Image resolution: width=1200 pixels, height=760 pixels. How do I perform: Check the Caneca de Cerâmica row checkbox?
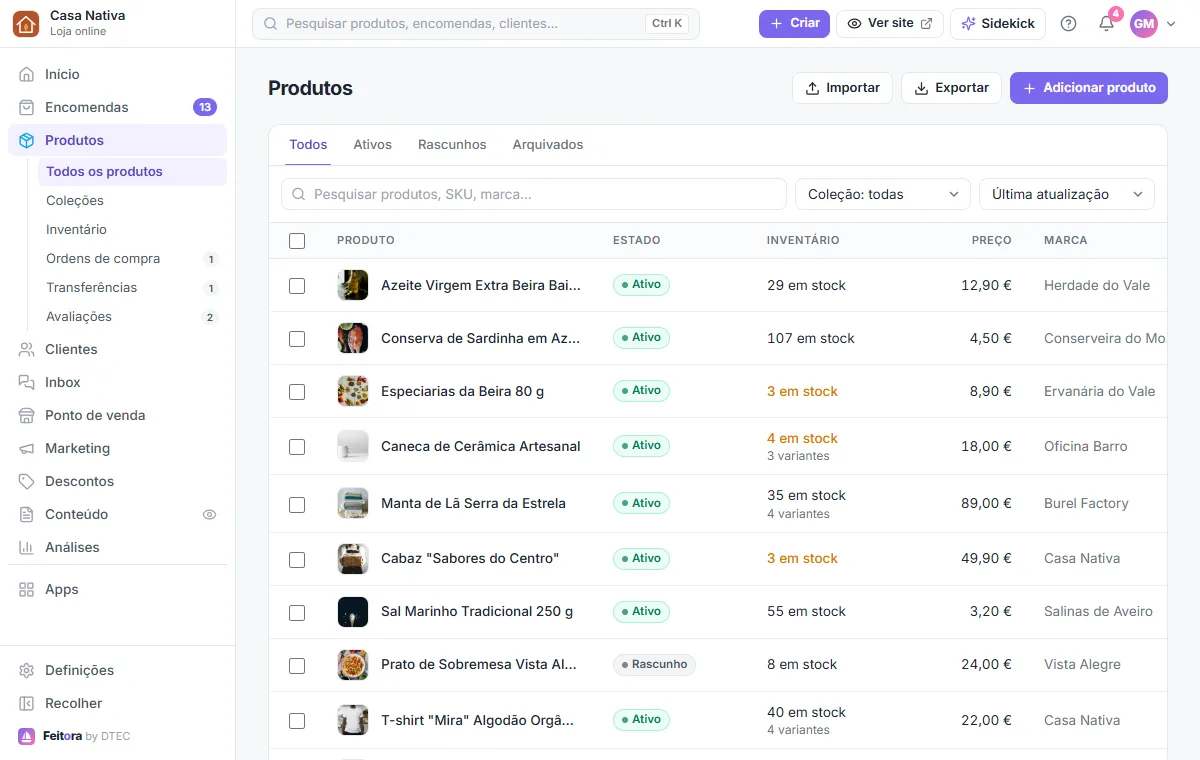pyautogui.click(x=297, y=446)
